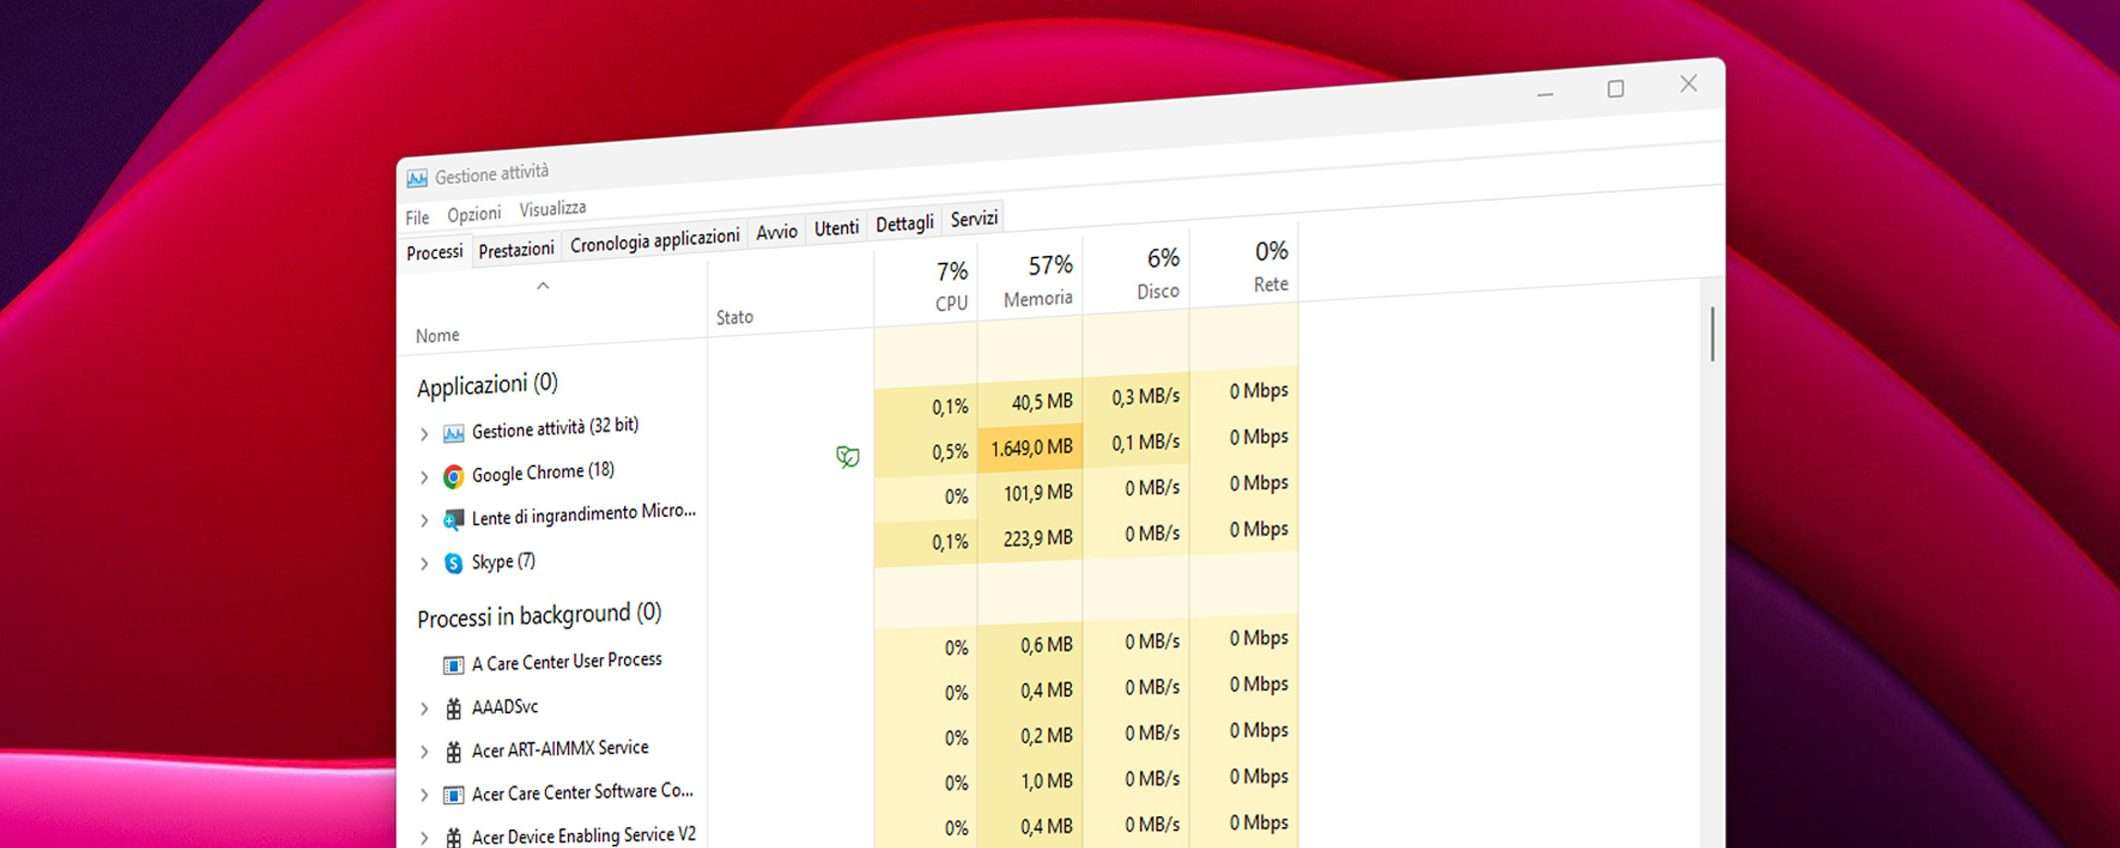The image size is (2120, 848).
Task: Switch to the Avvio tab
Action: click(x=777, y=232)
